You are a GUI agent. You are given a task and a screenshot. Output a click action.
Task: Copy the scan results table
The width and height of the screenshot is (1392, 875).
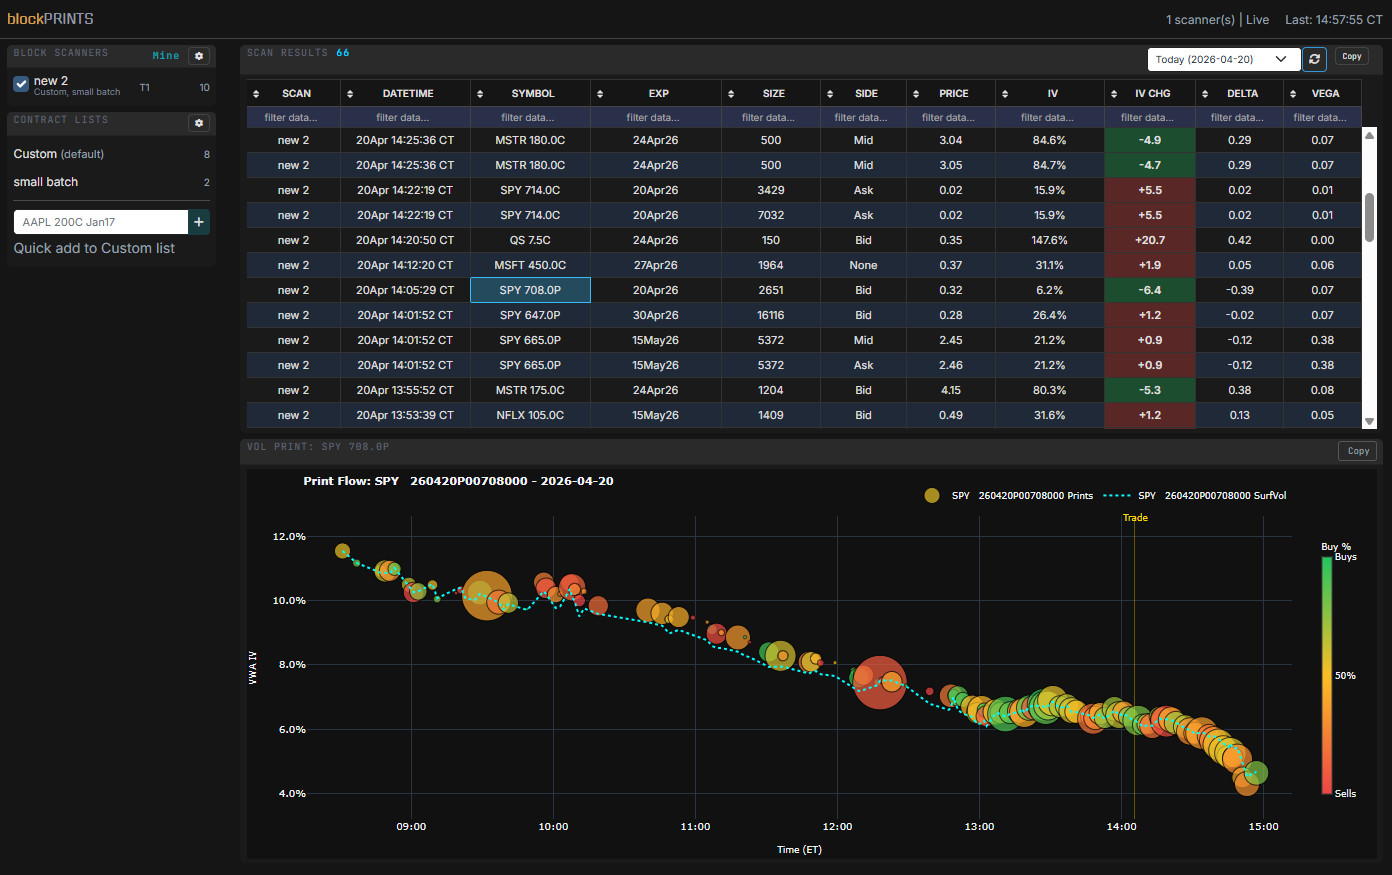[x=1352, y=57]
